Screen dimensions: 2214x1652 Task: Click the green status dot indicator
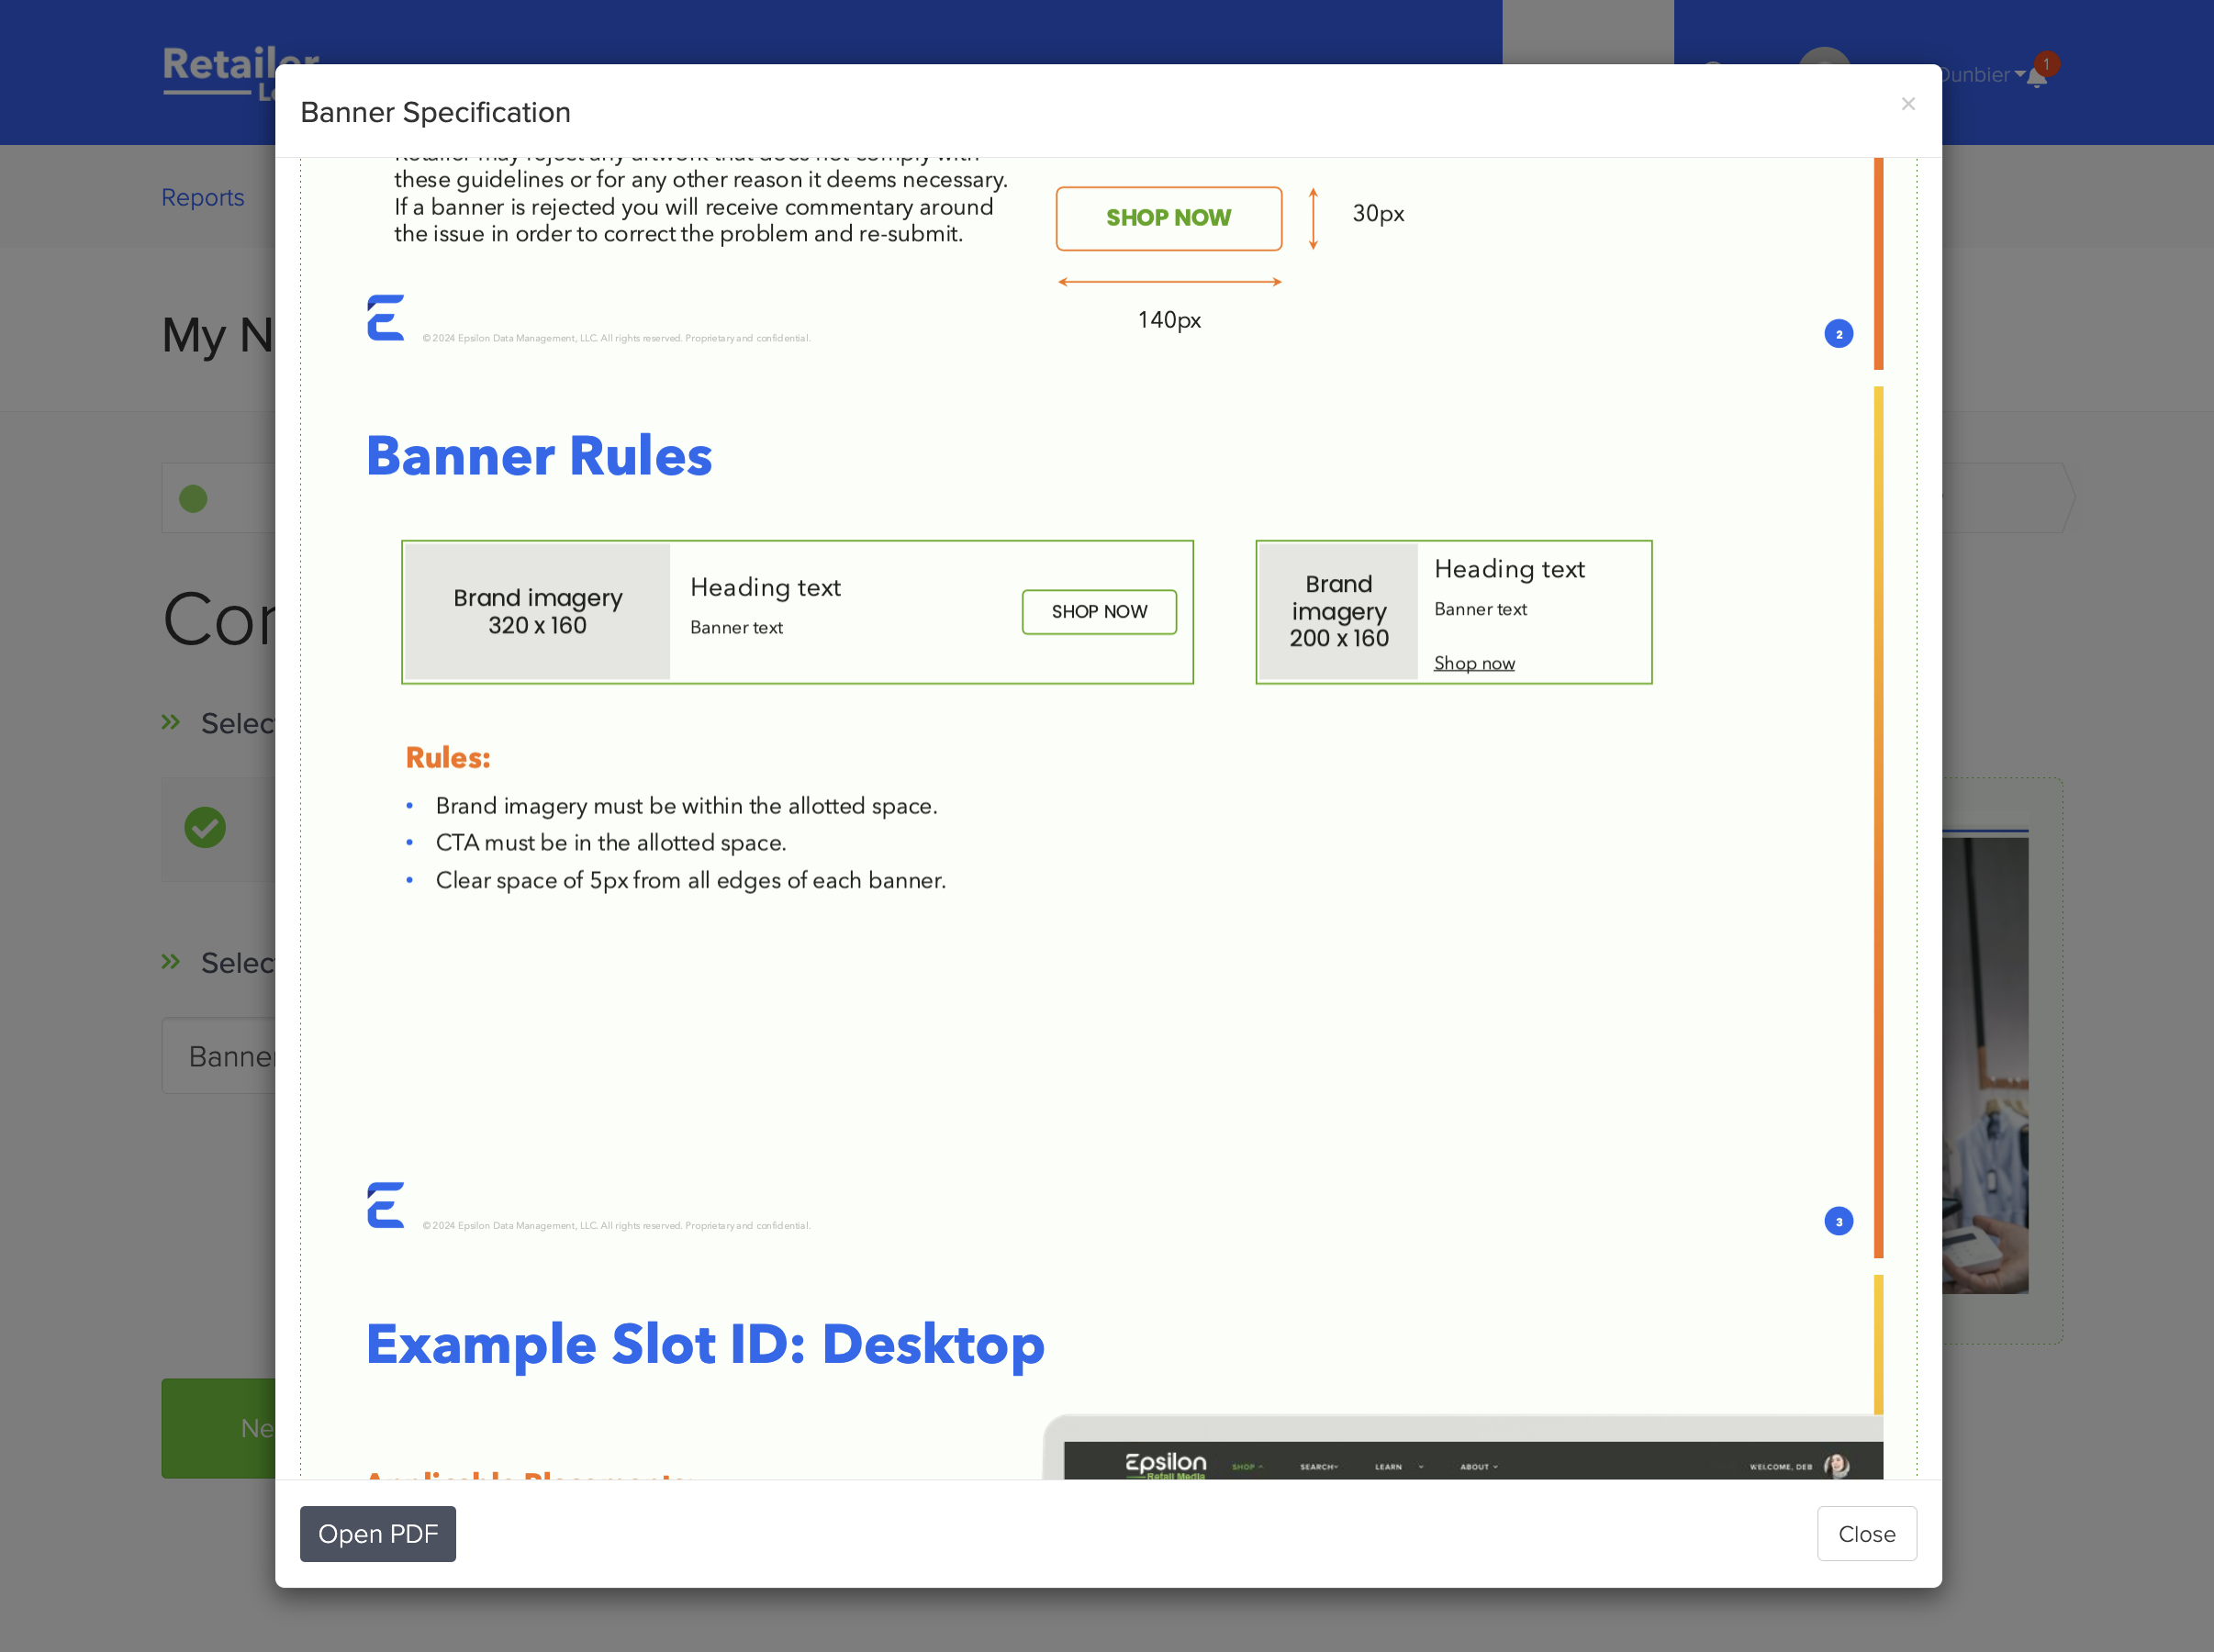tap(193, 498)
